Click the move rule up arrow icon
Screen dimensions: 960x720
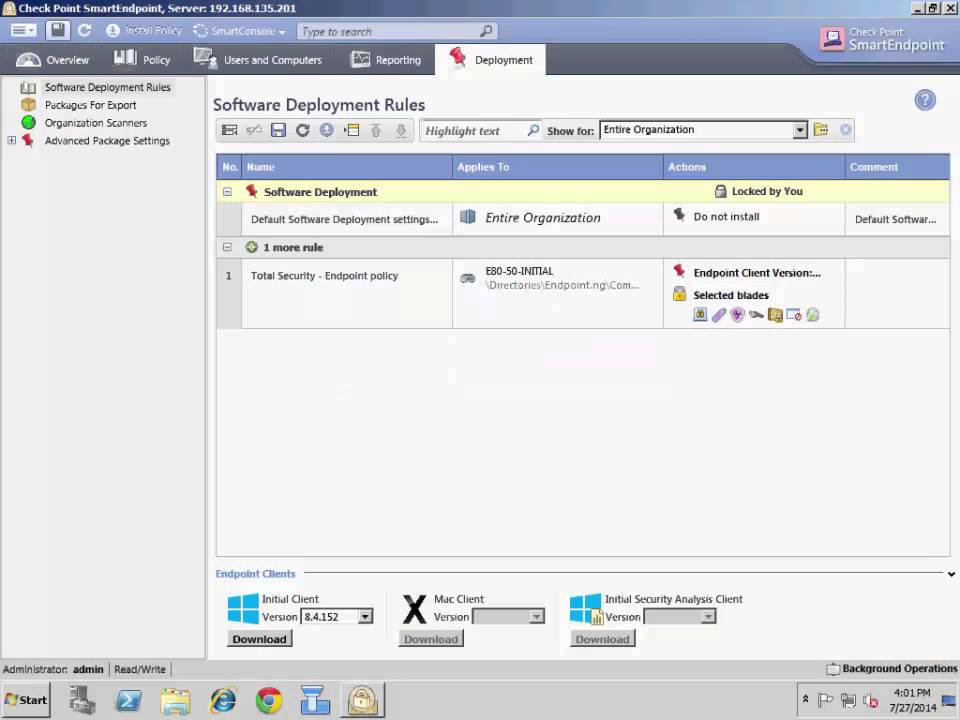pyautogui.click(x=376, y=130)
